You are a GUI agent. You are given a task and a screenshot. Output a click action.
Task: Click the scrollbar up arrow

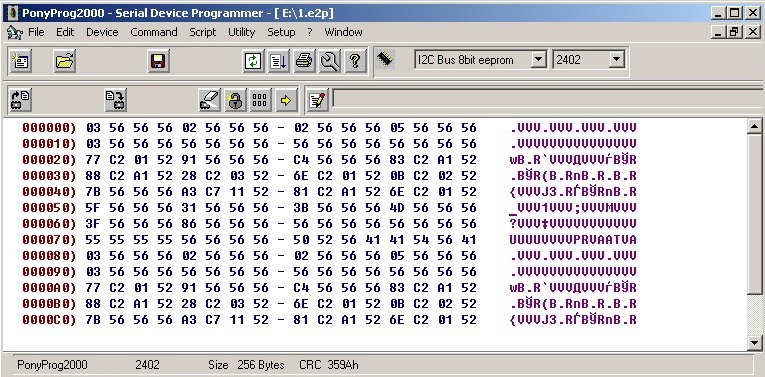tap(754, 127)
